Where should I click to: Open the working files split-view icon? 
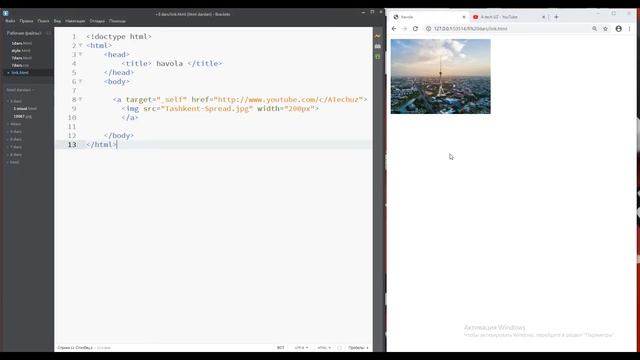(x=48, y=33)
